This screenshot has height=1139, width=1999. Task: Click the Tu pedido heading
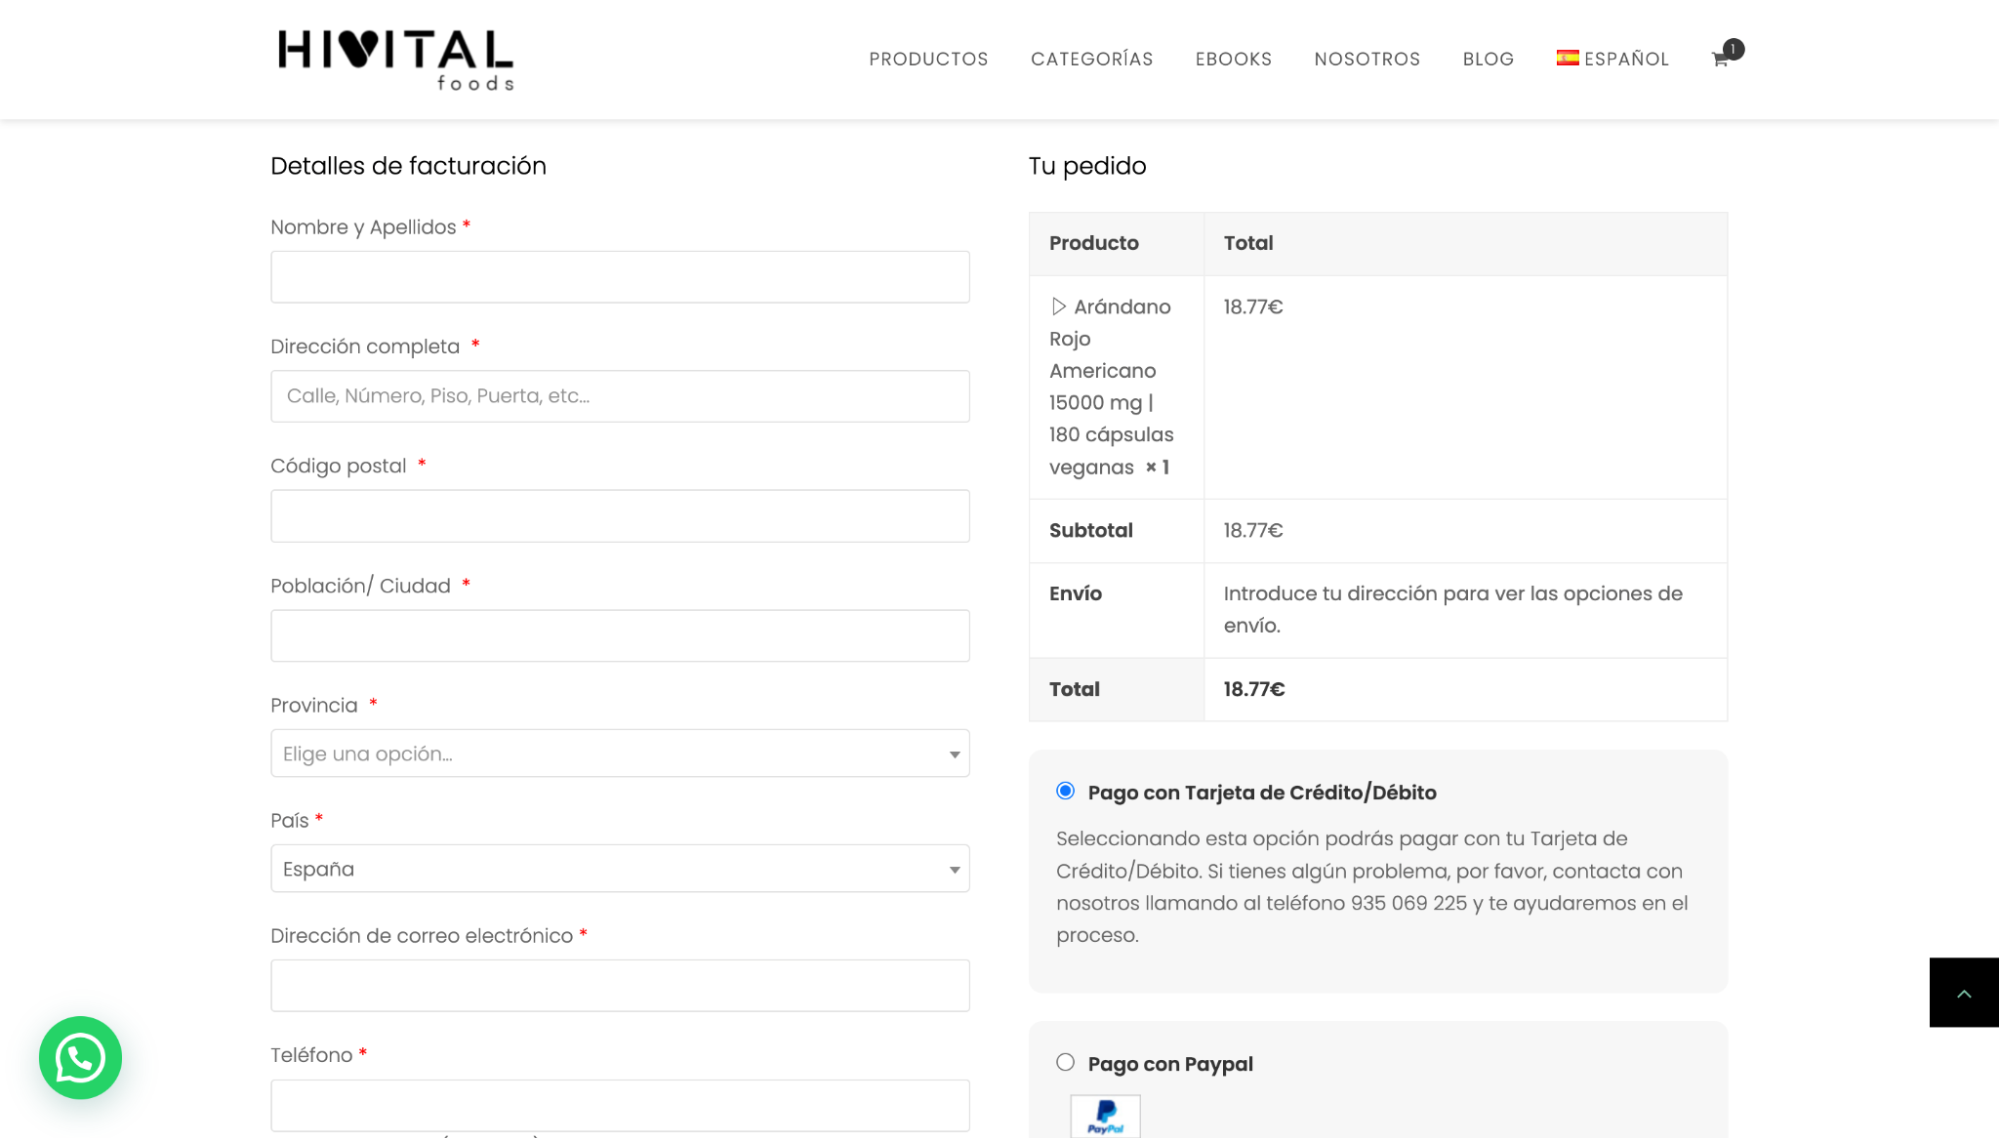(1087, 166)
